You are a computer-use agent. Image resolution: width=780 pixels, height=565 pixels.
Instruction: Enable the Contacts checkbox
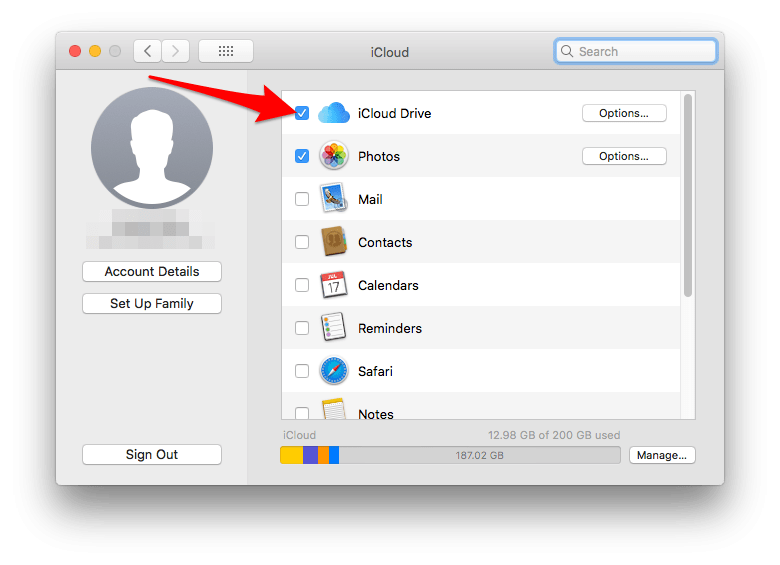(301, 242)
